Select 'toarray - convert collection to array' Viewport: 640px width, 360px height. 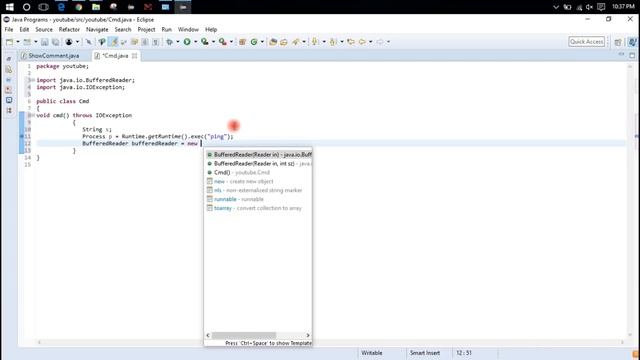(258, 209)
